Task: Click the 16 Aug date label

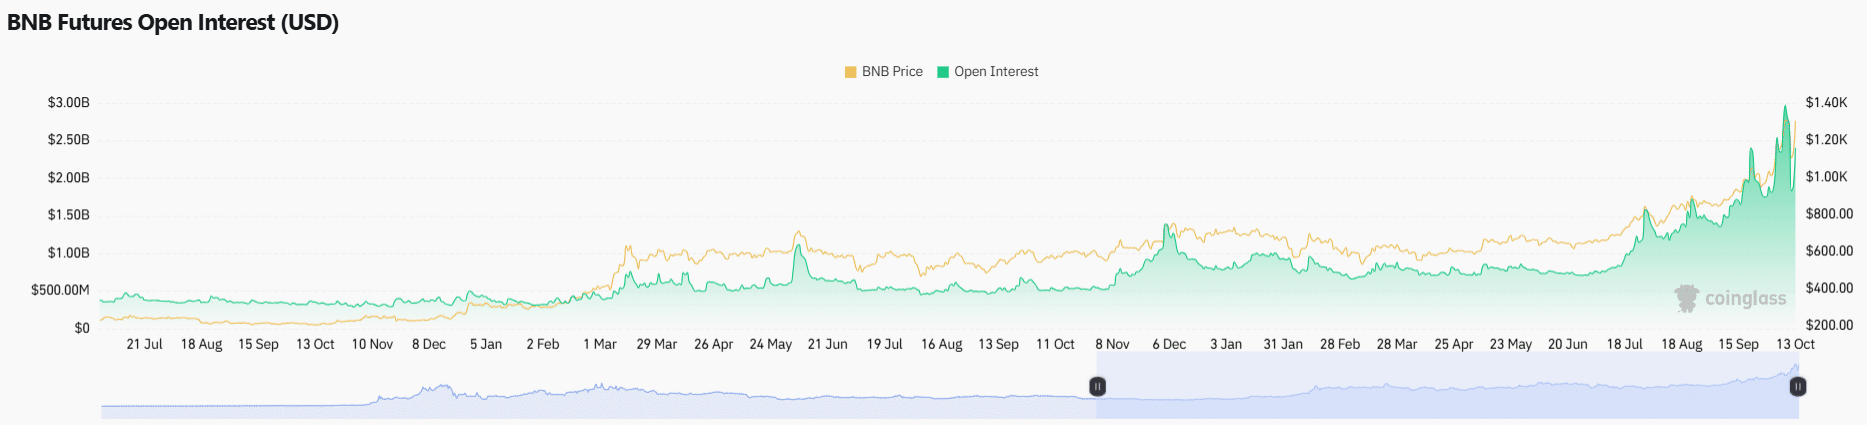Action: (x=942, y=344)
